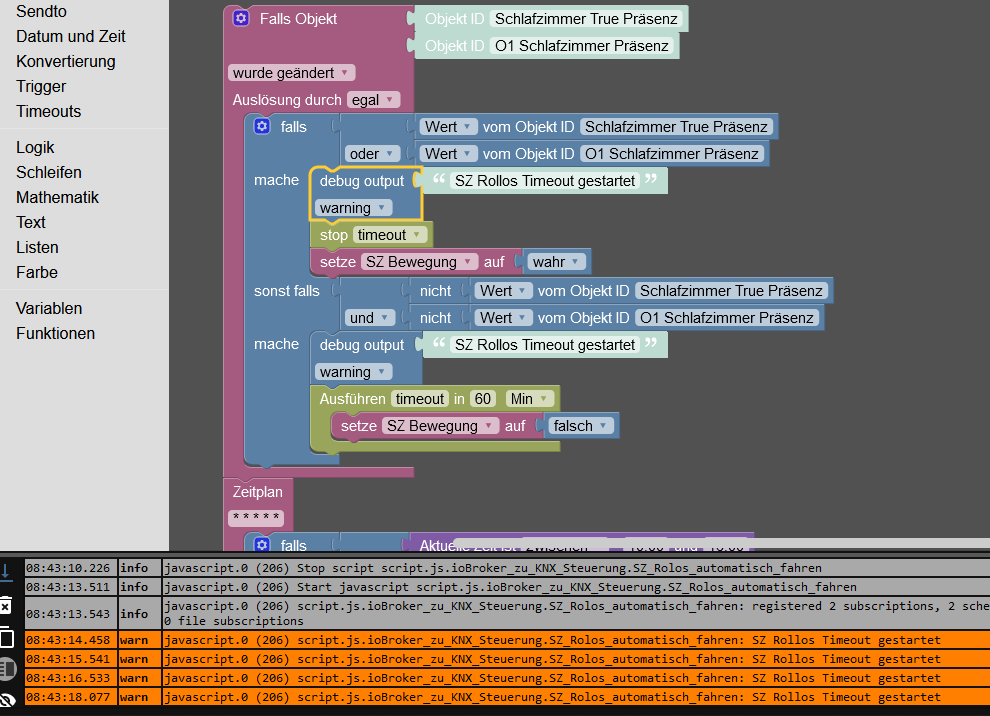Open the Datum und Zeit category
990x716 pixels.
point(71,36)
